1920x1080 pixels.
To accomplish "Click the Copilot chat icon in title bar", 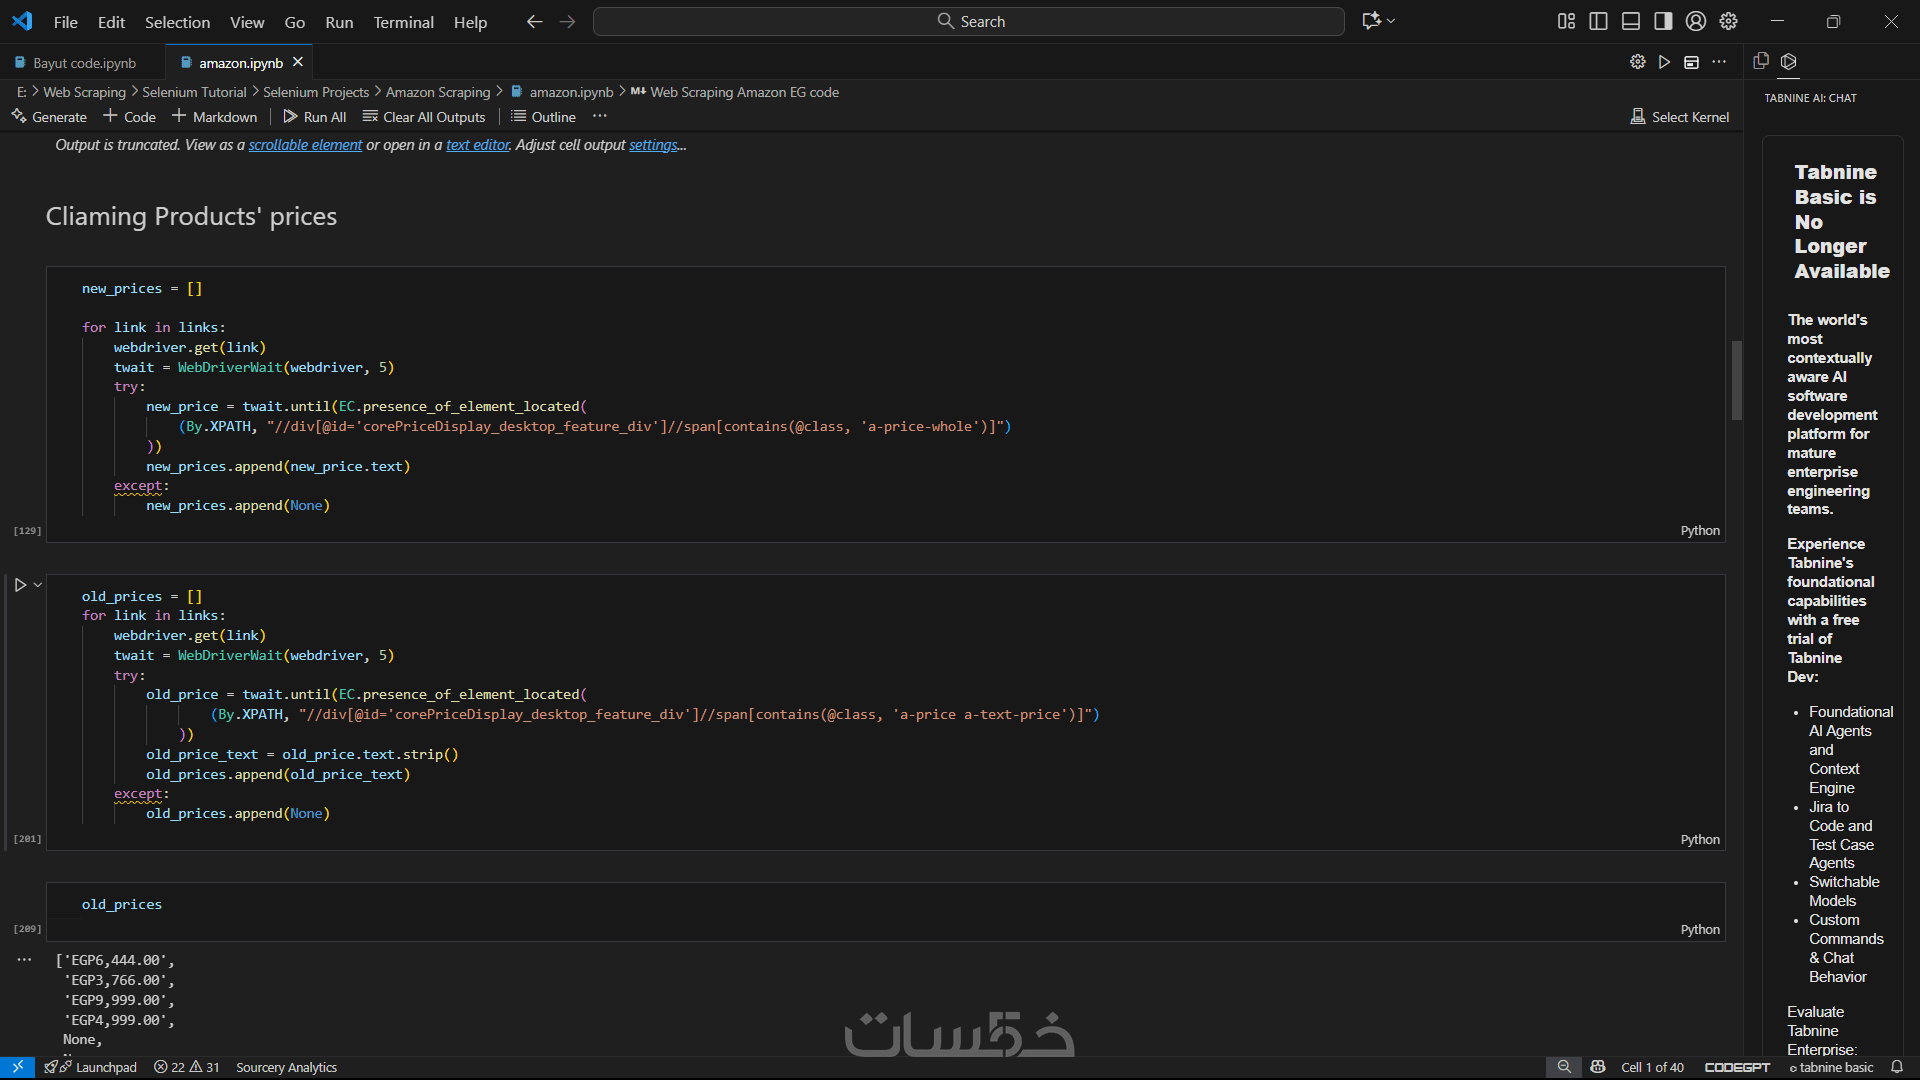I will 1371,21.
